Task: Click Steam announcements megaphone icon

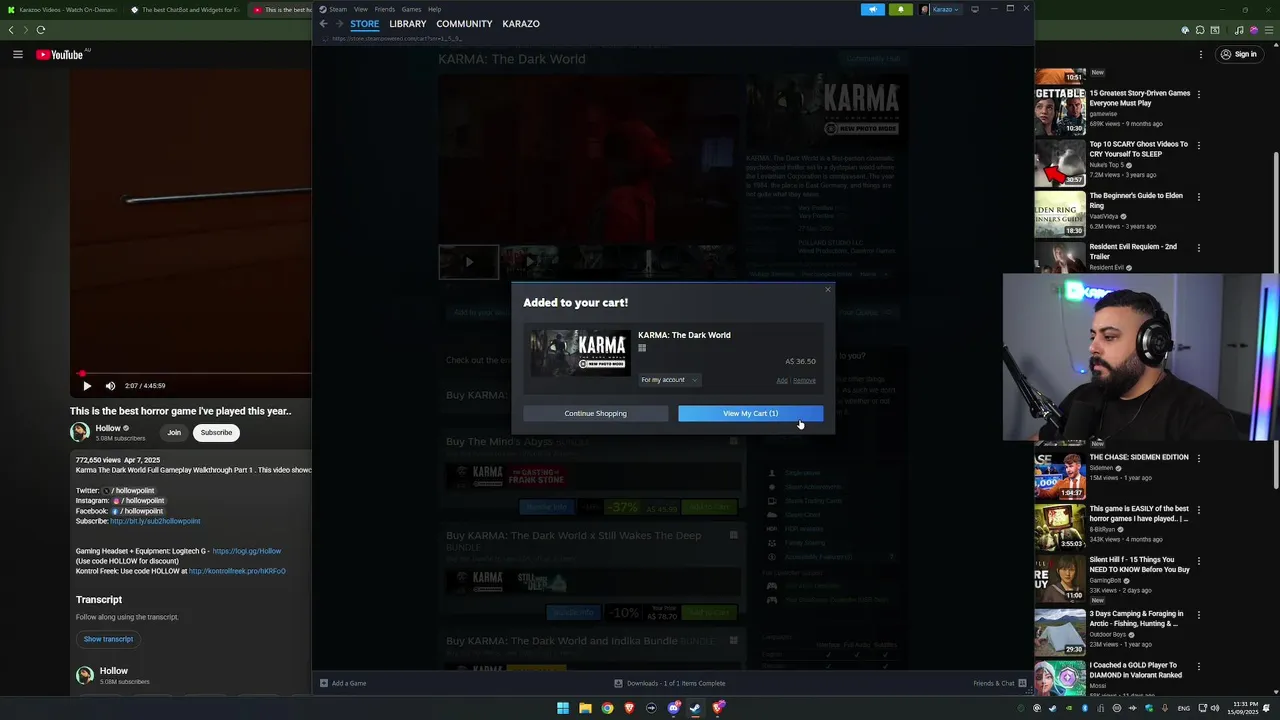Action: click(x=873, y=9)
